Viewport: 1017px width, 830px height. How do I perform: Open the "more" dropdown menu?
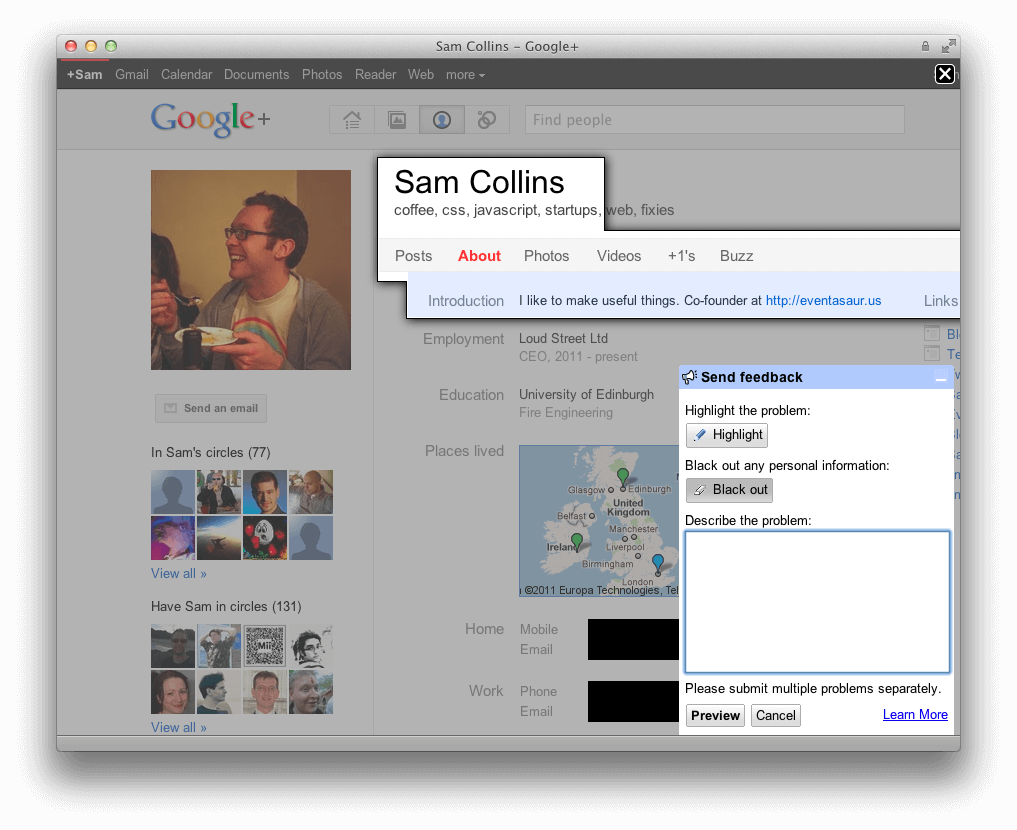[x=465, y=74]
